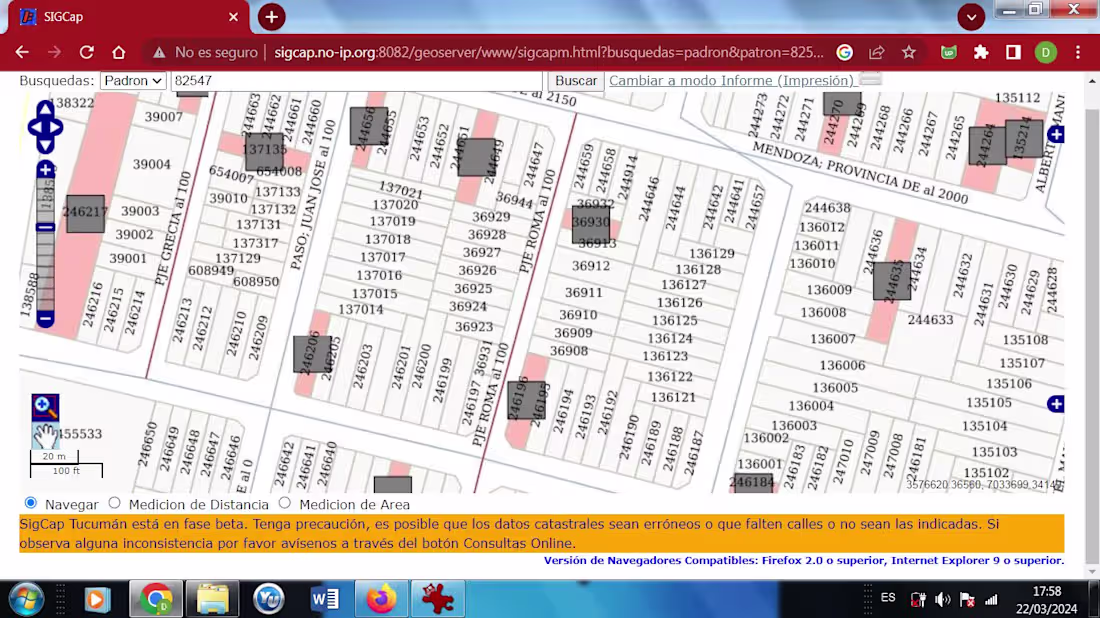The image size is (1100, 618).
Task: Click the north pan arrow on the map compass
Action: [x=44, y=110]
